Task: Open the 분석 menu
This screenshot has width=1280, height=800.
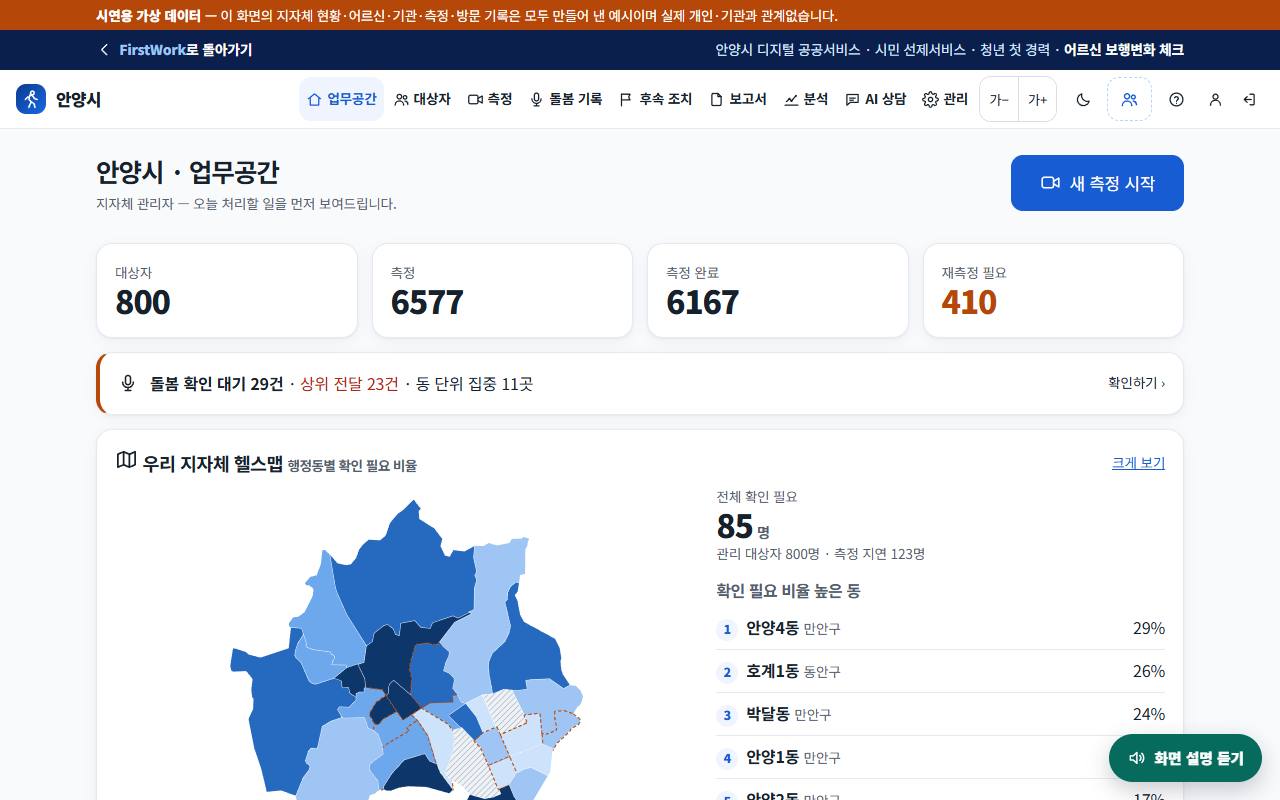Action: coord(806,99)
